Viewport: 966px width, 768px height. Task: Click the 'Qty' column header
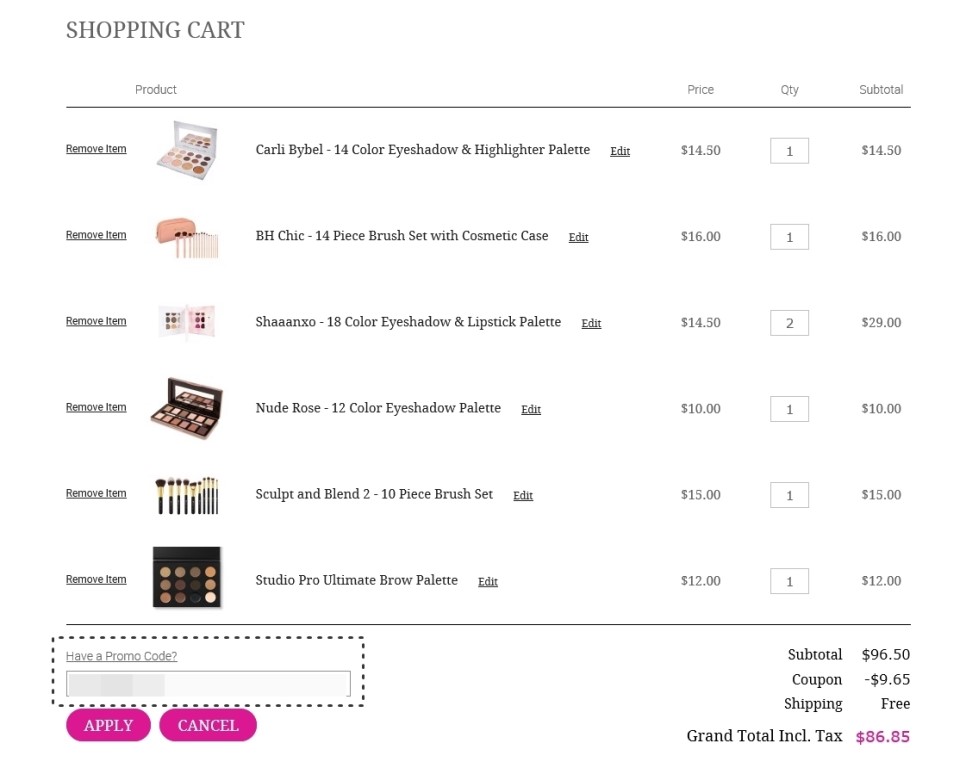pyautogui.click(x=789, y=90)
